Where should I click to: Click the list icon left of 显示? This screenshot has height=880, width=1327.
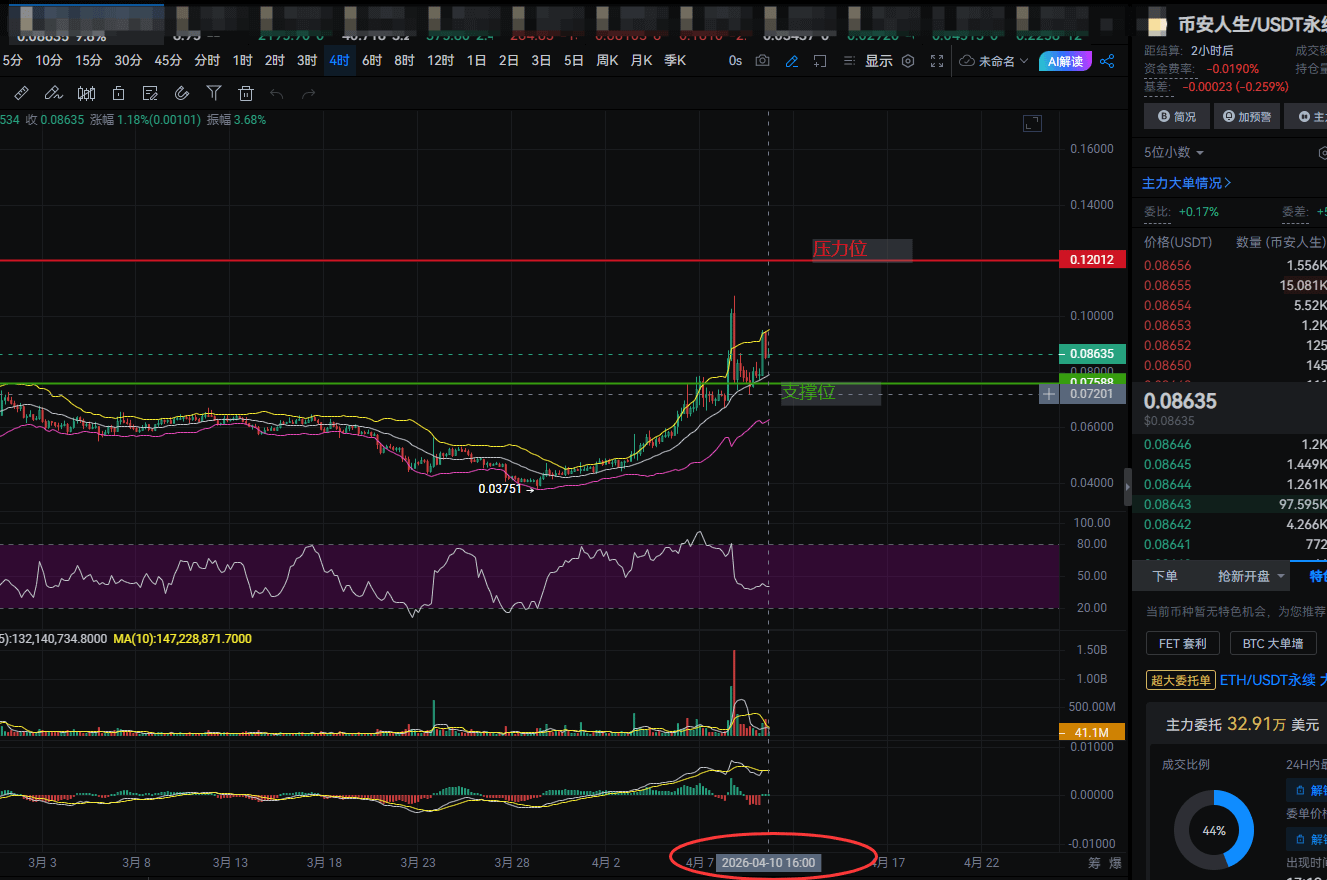point(849,61)
